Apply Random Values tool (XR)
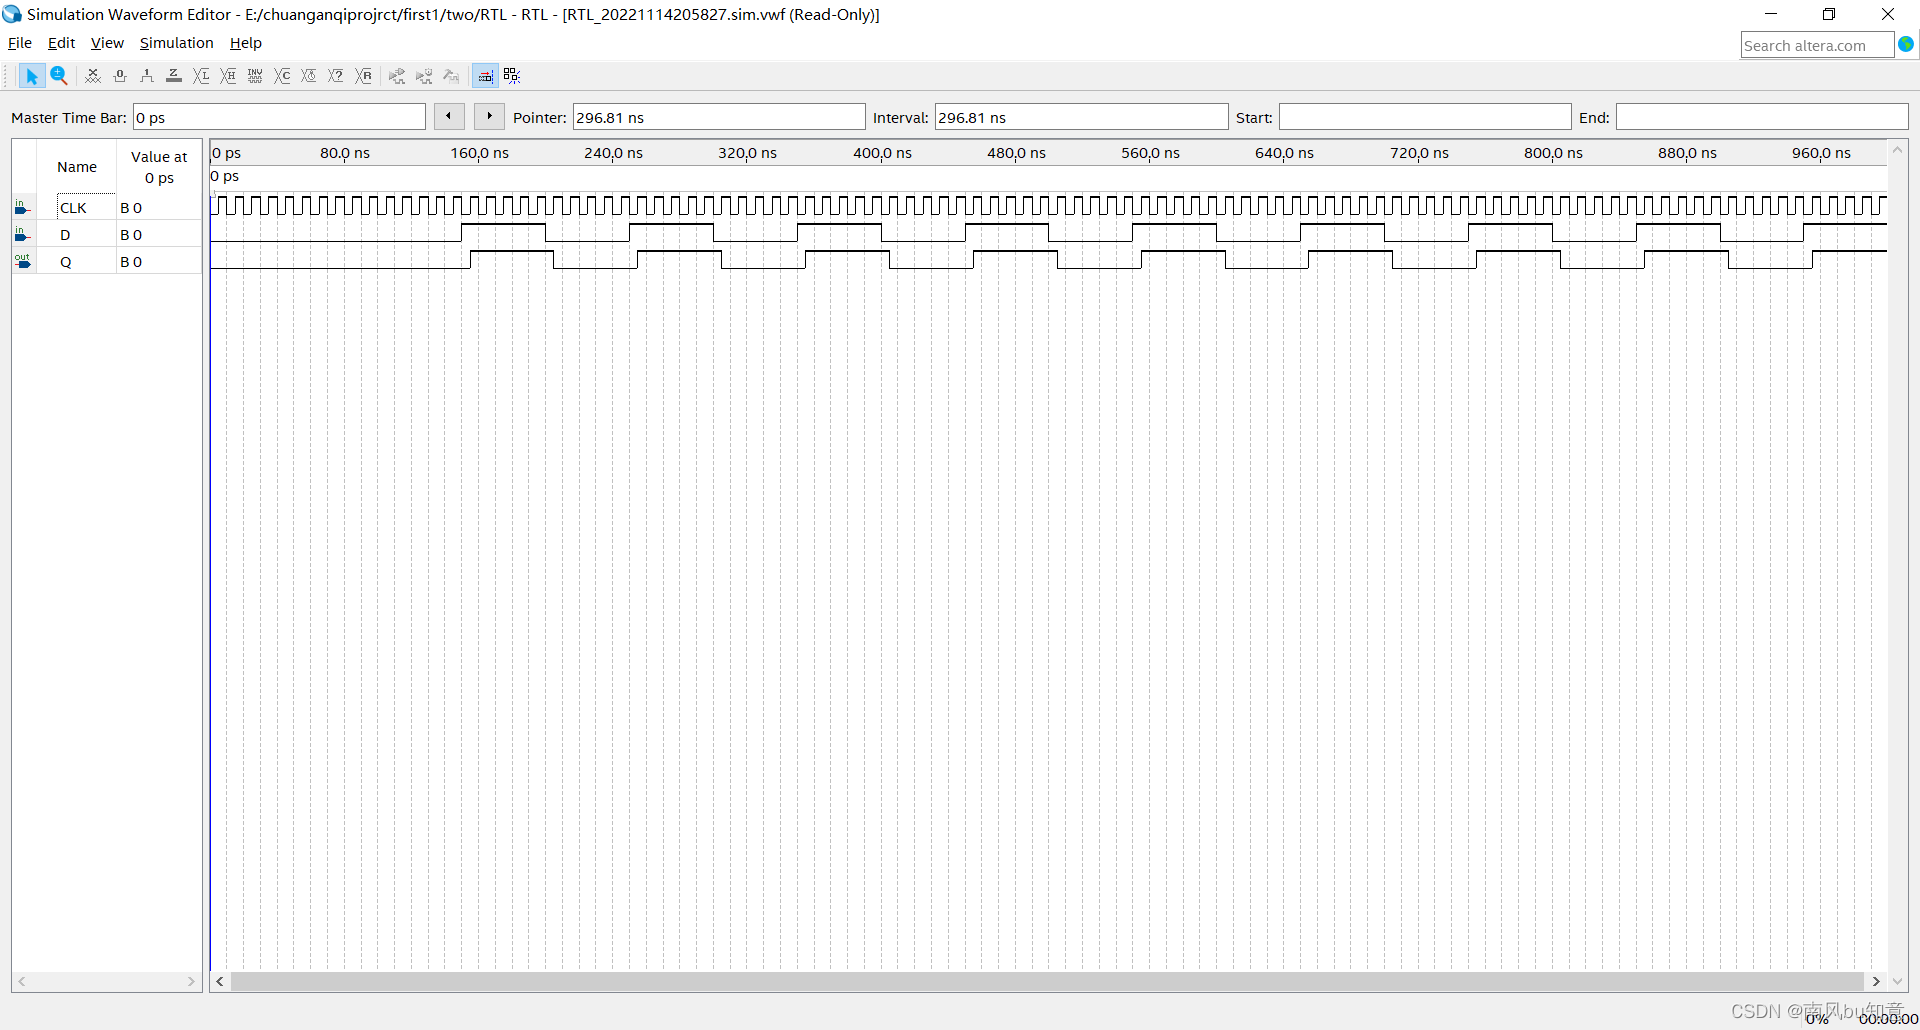Viewport: 1920px width, 1030px height. coord(364,76)
